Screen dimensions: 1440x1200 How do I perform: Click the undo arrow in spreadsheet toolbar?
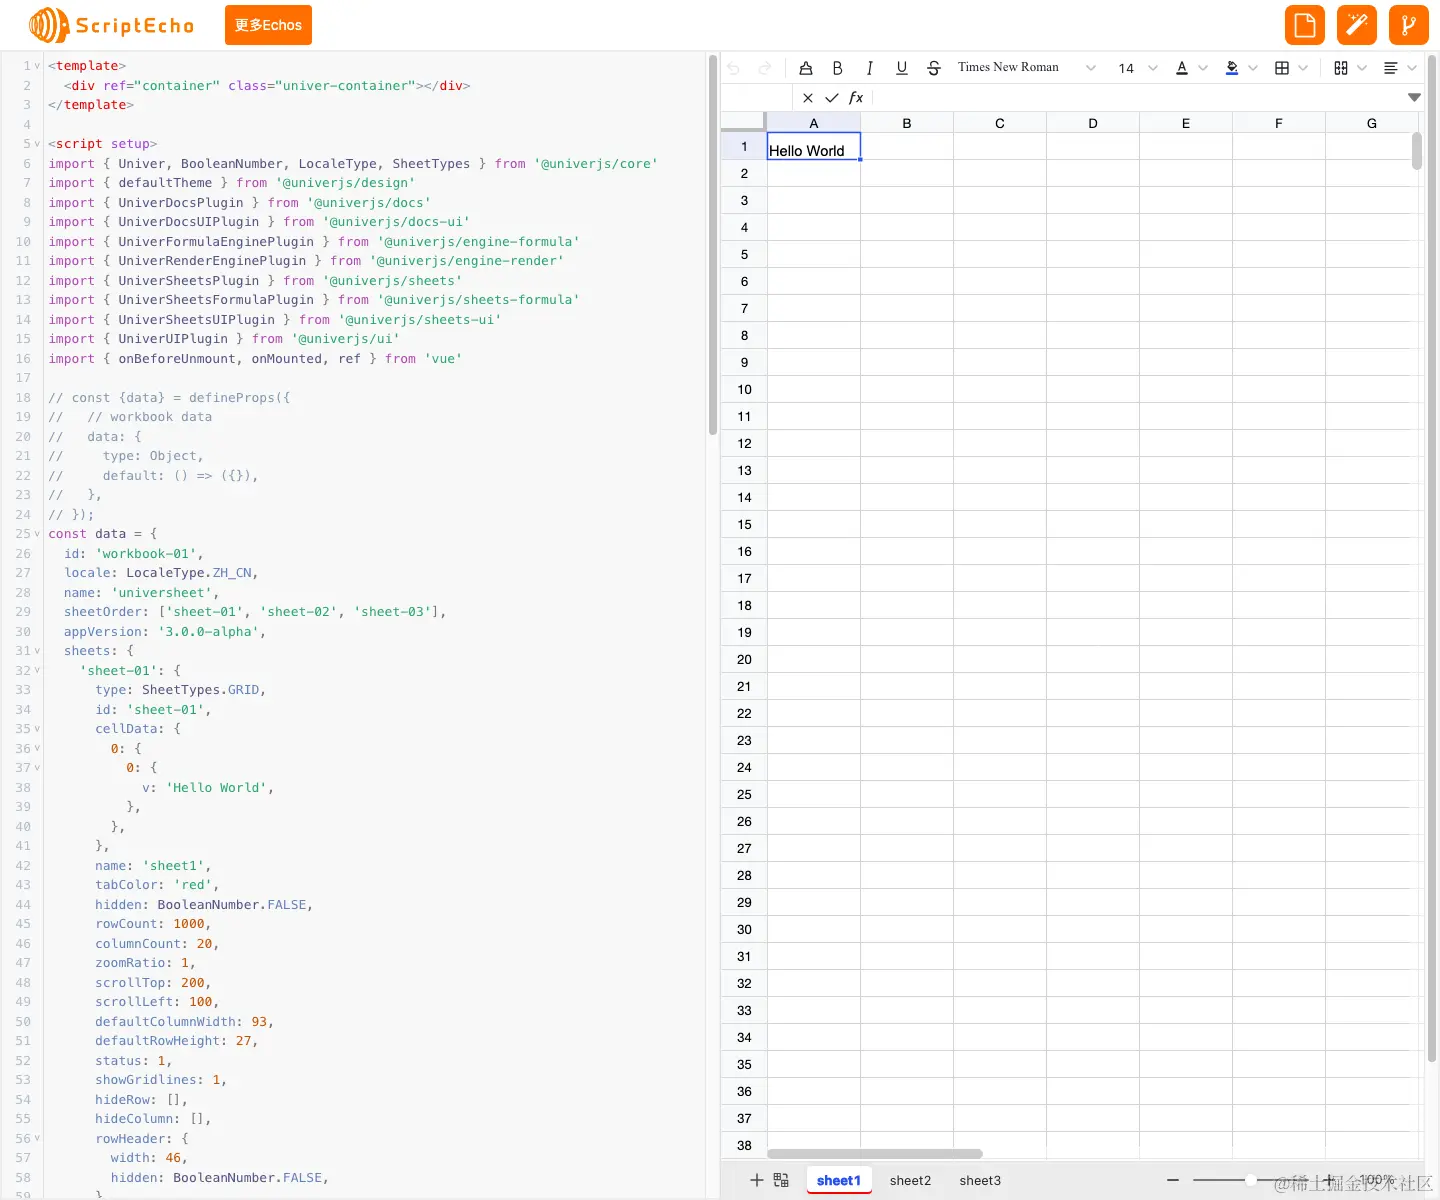coord(734,68)
